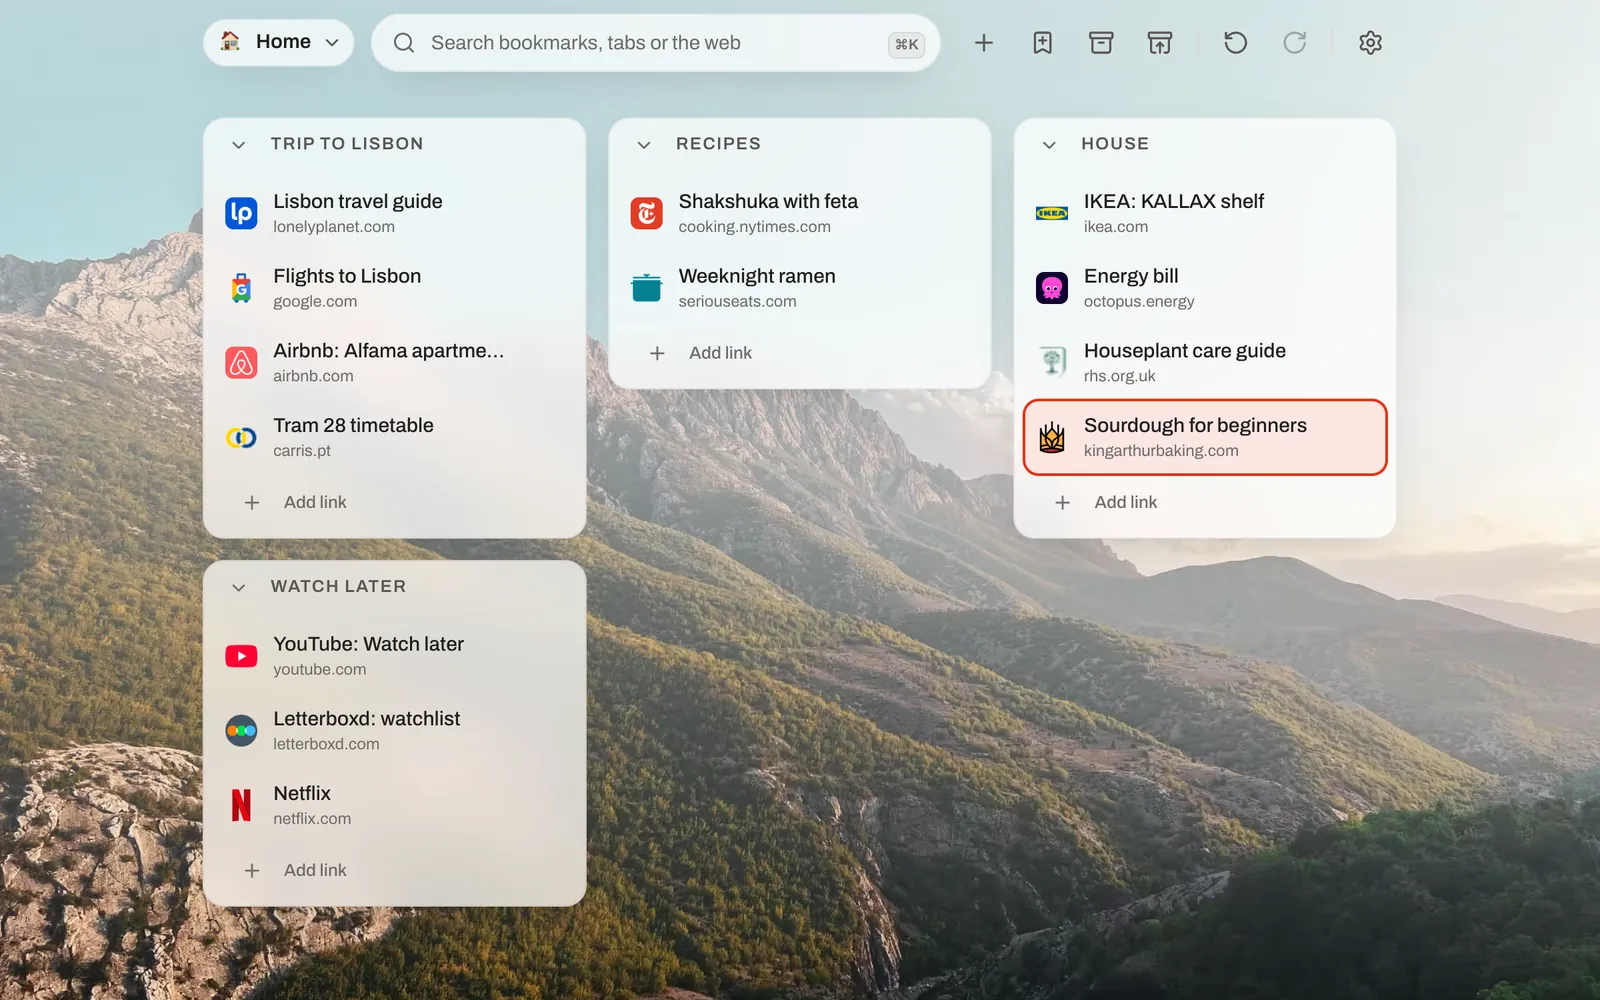
Task: Click the ikea.com domain text
Action: click(1116, 227)
